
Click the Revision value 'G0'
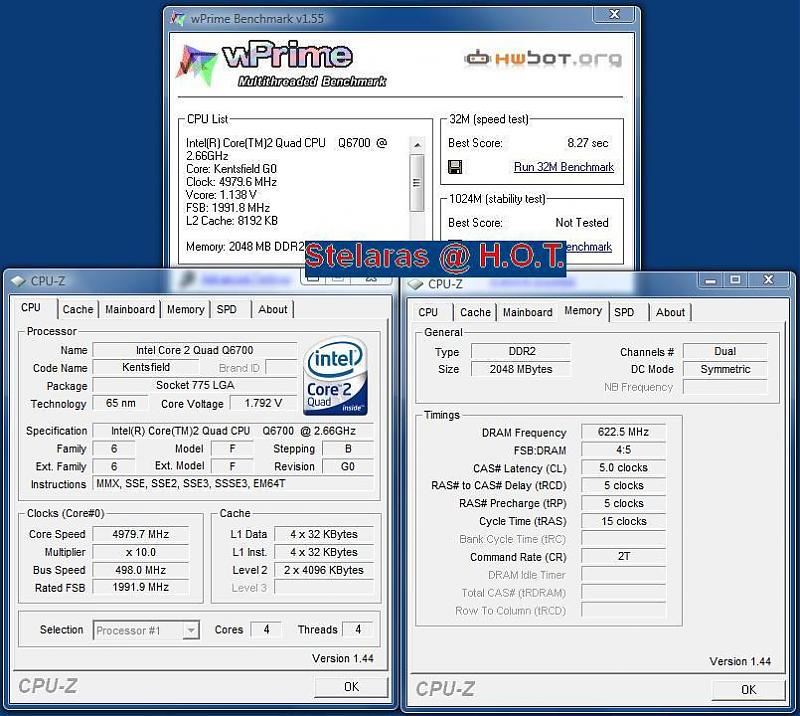348,466
